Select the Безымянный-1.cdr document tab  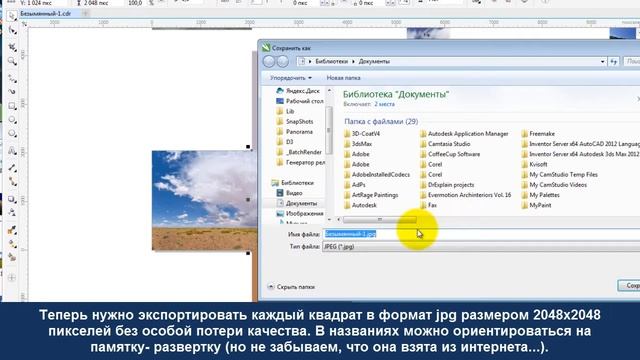click(x=45, y=13)
